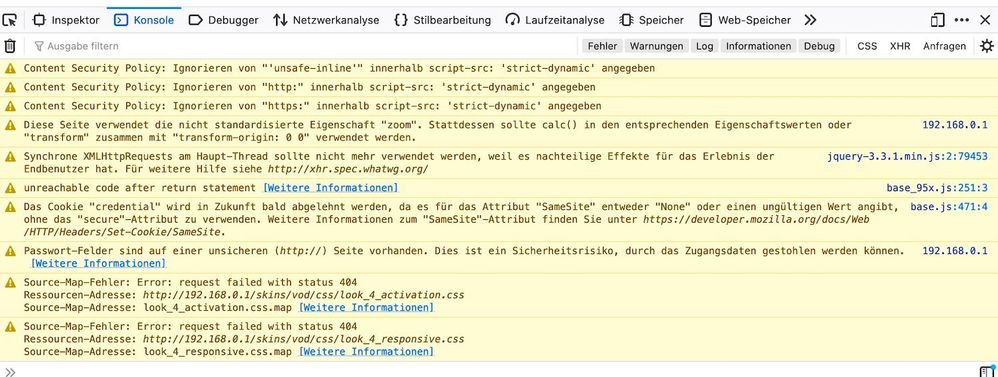Open base_95x.js:251:3 source link
This screenshot has width=998, height=377.
coord(937,188)
